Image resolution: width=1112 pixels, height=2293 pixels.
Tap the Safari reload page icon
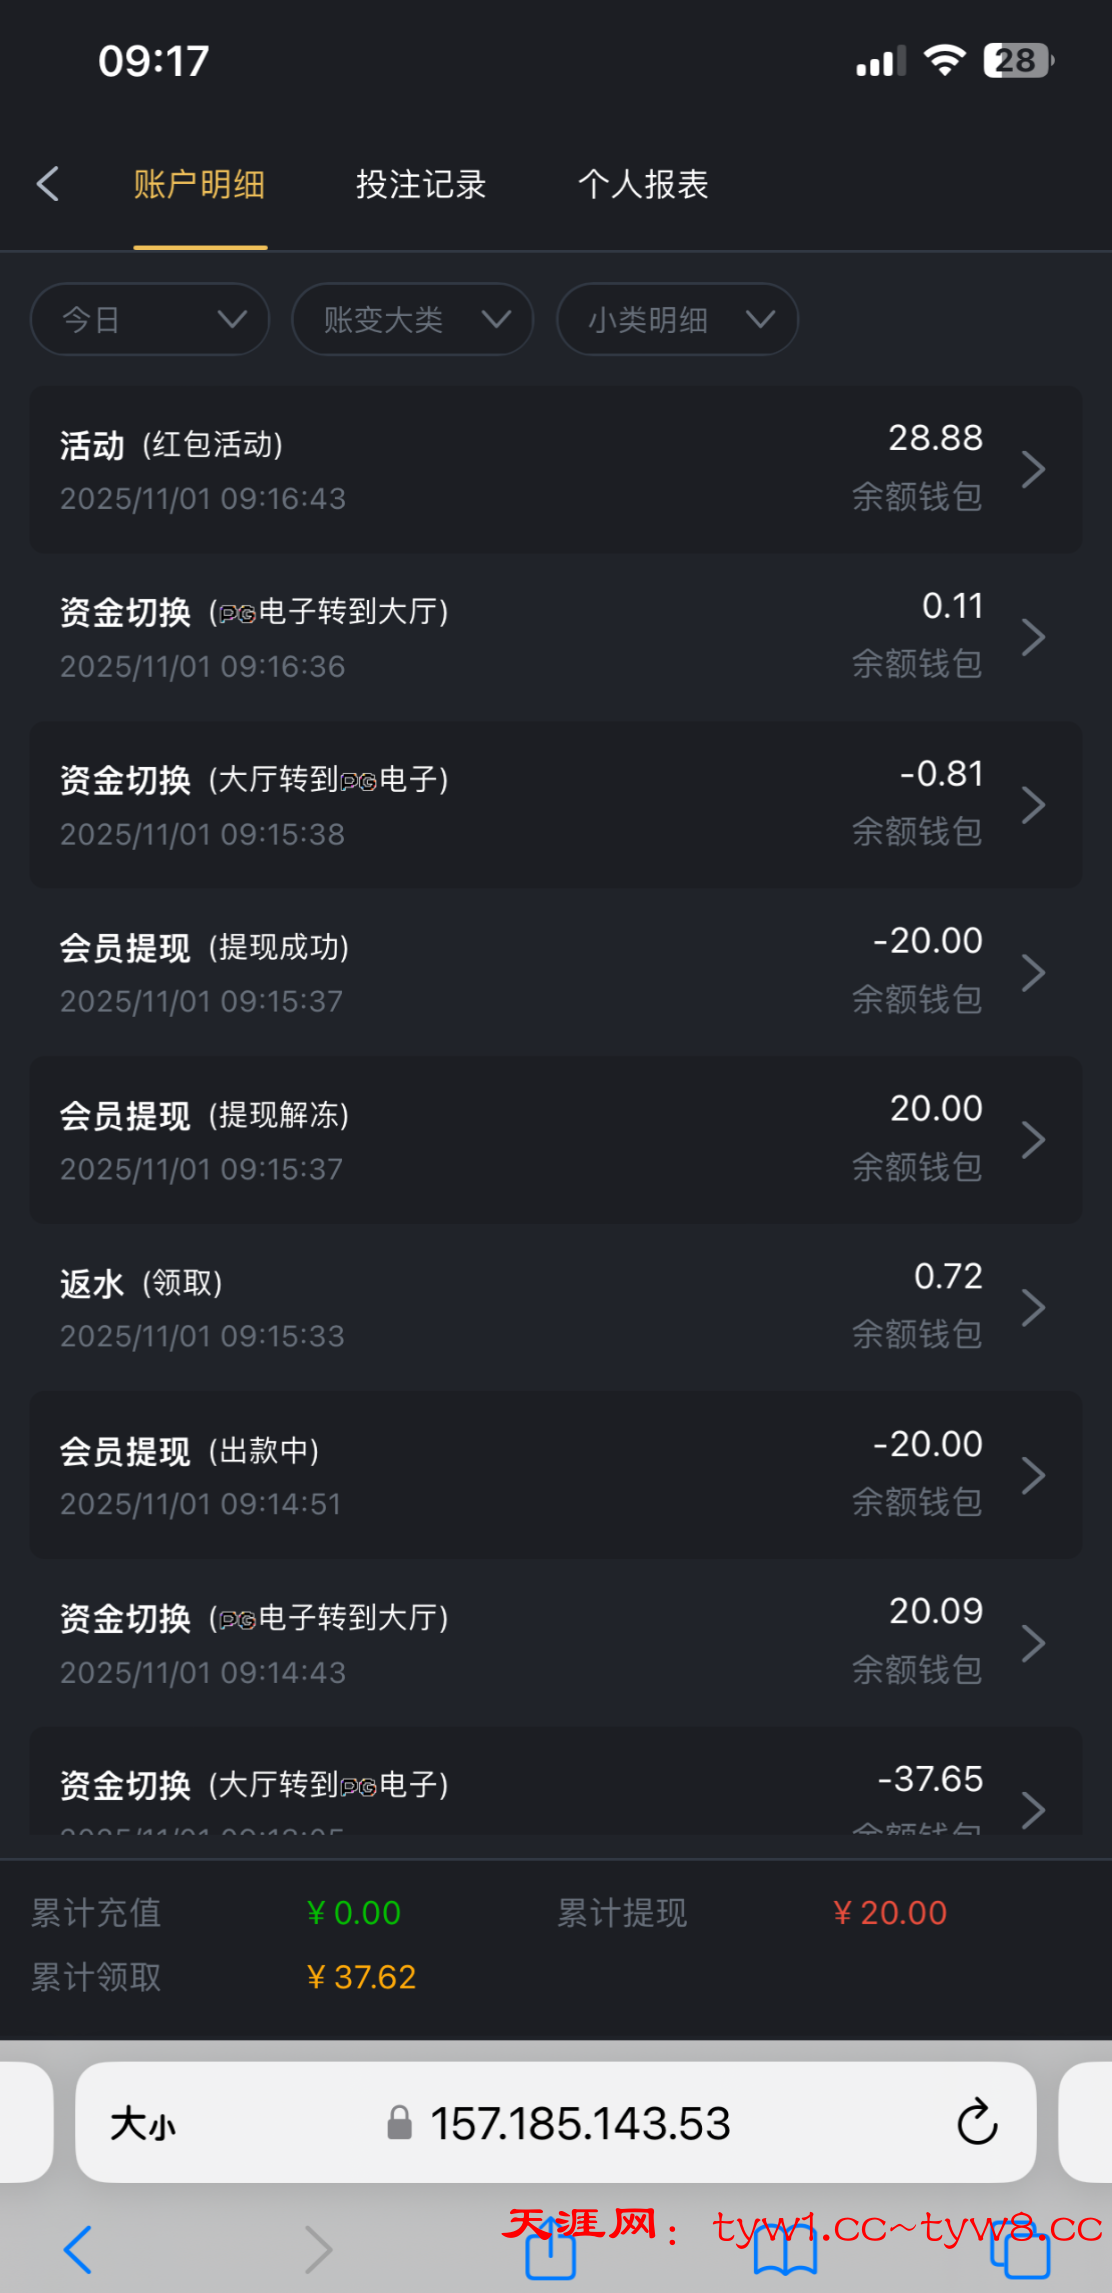pos(976,2122)
